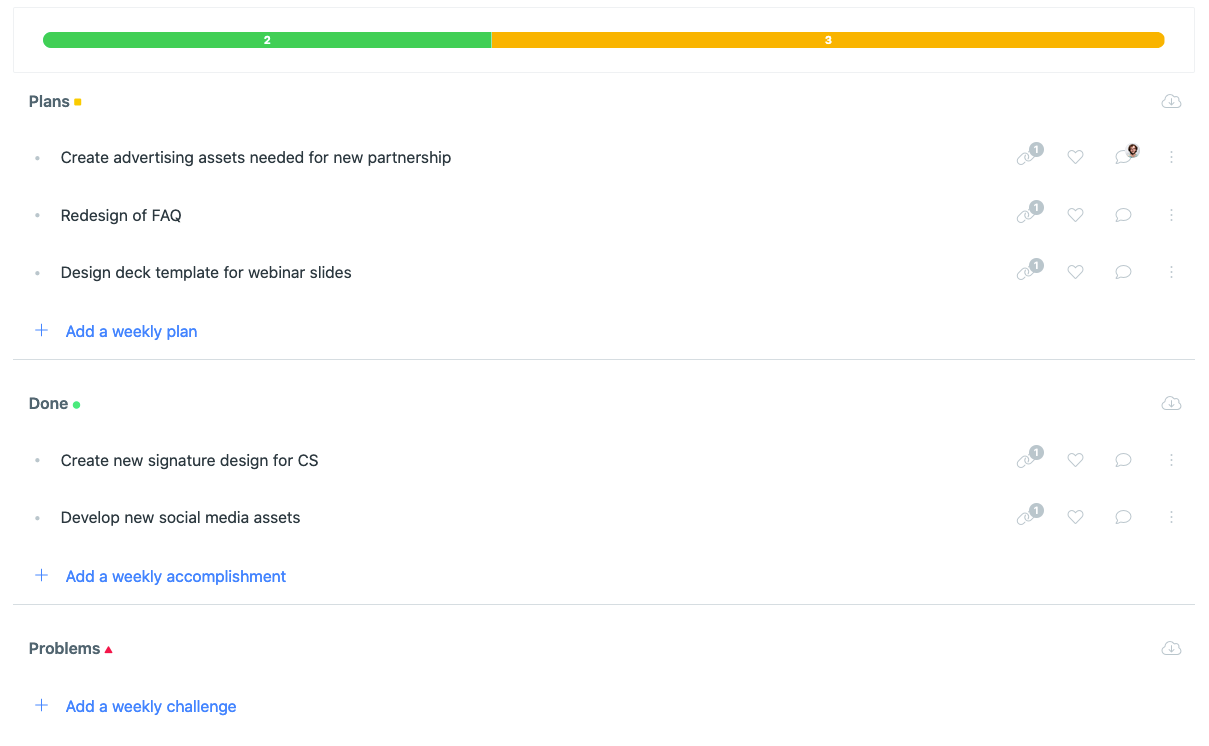Click the green segment of progress bar
Image resolution: width=1209 pixels, height=746 pixels.
pos(267,40)
